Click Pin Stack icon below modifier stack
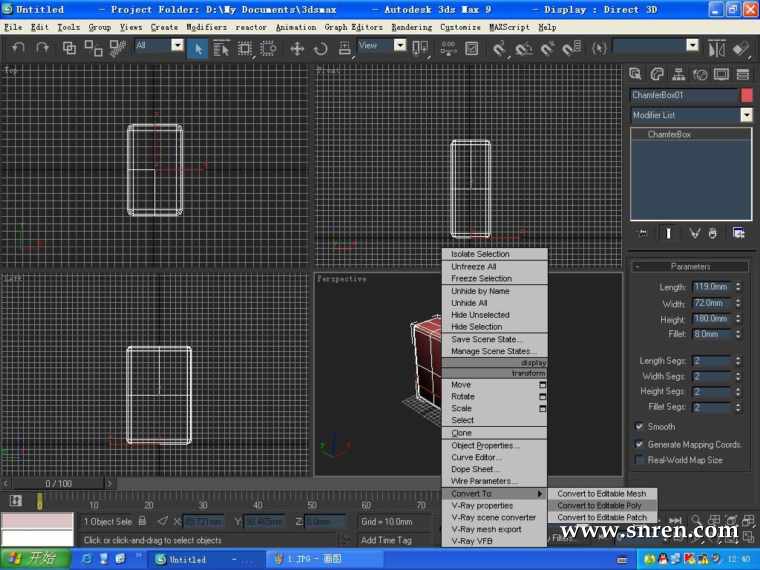760x570 pixels. [644, 234]
